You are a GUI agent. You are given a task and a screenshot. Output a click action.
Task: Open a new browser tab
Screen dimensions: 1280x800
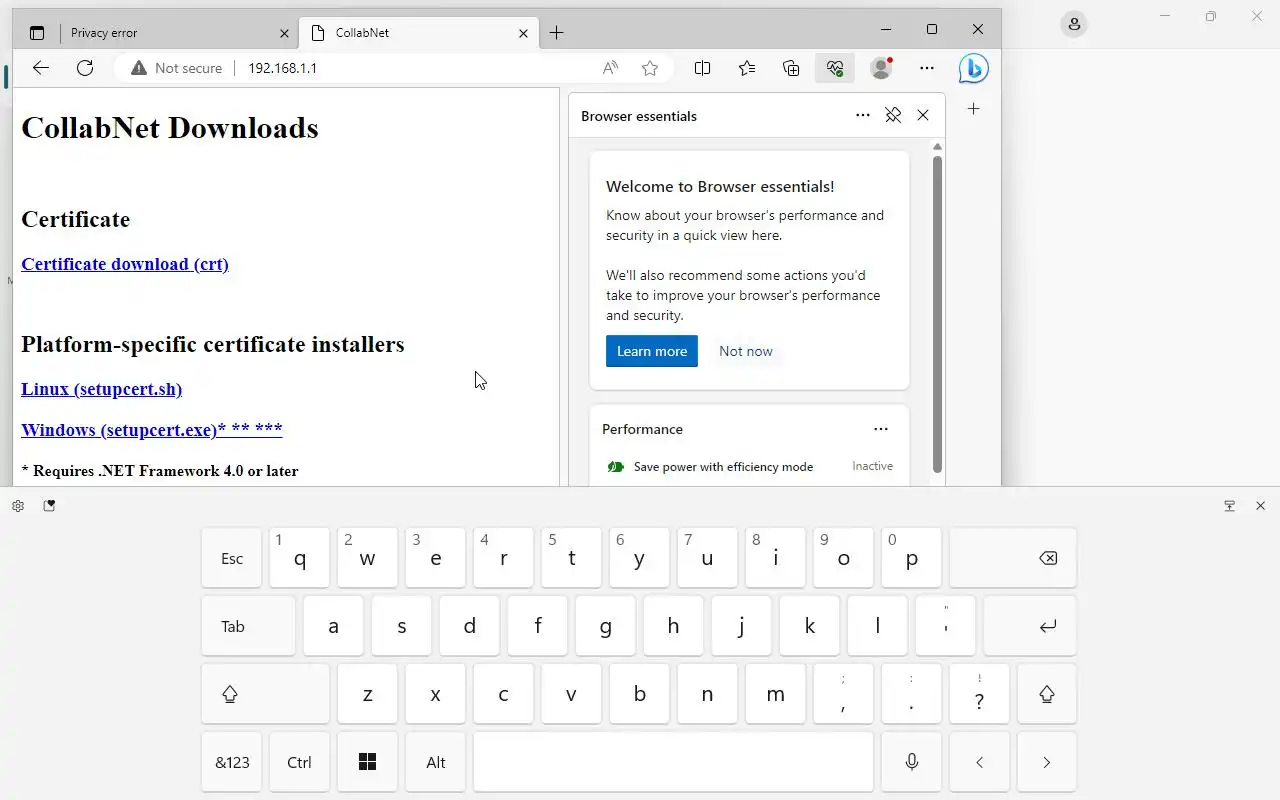tap(557, 33)
